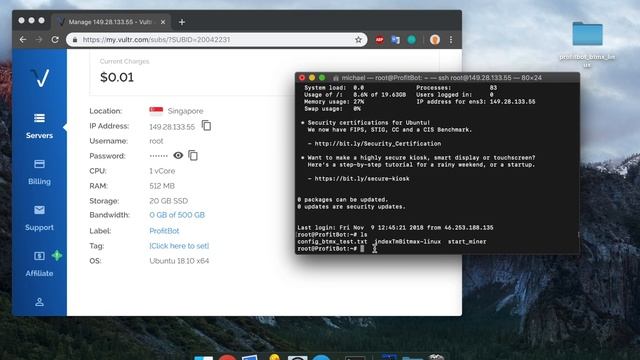640x360 pixels.
Task: Select config_btmx_test.txt in the terminal listing
Action: pos(332,242)
